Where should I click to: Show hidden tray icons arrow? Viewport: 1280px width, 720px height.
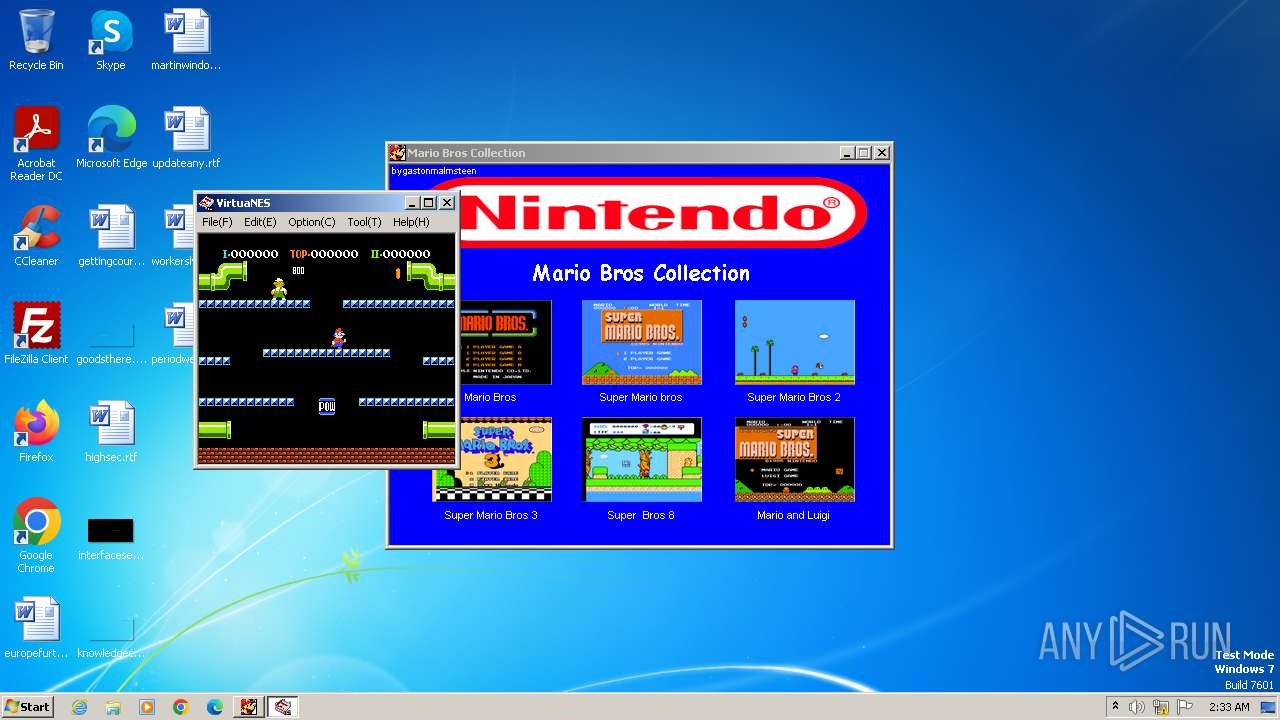pos(1115,706)
